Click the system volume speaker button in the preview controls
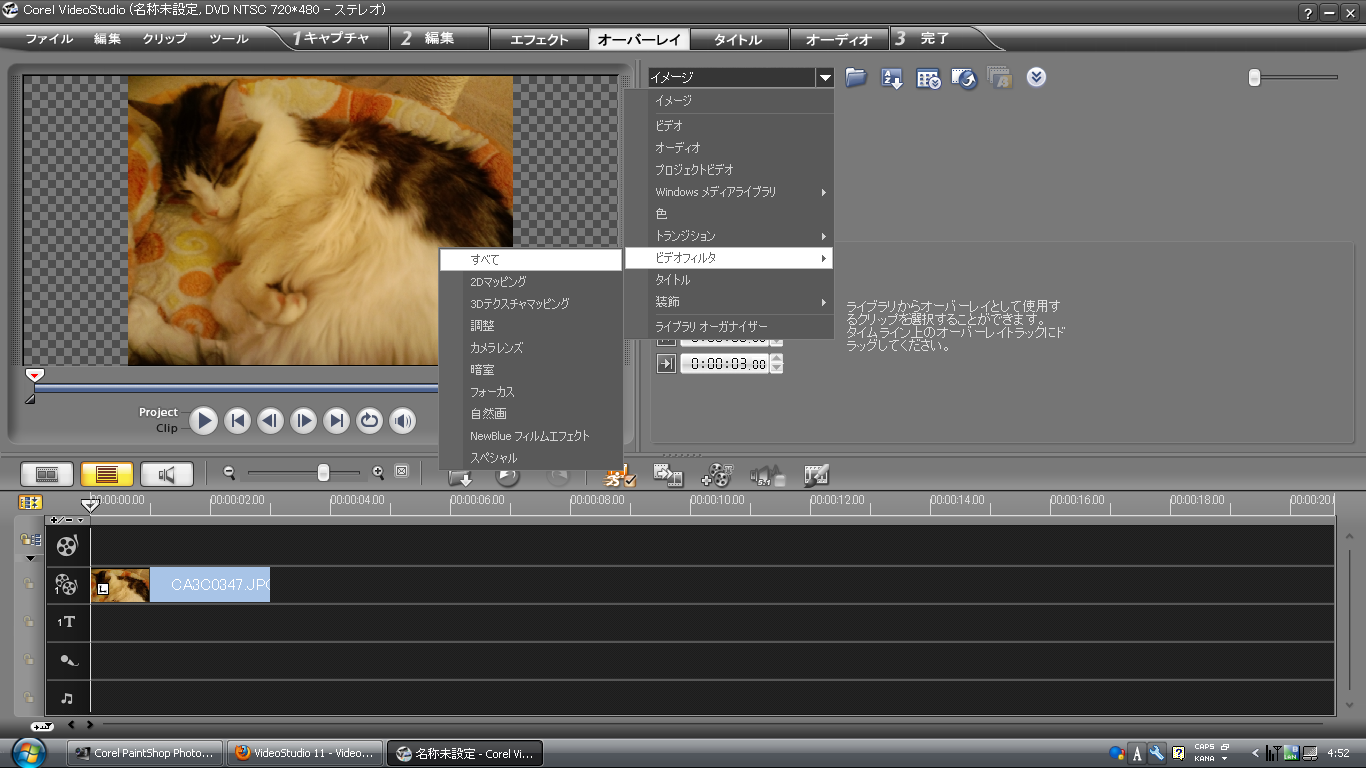 pos(403,421)
